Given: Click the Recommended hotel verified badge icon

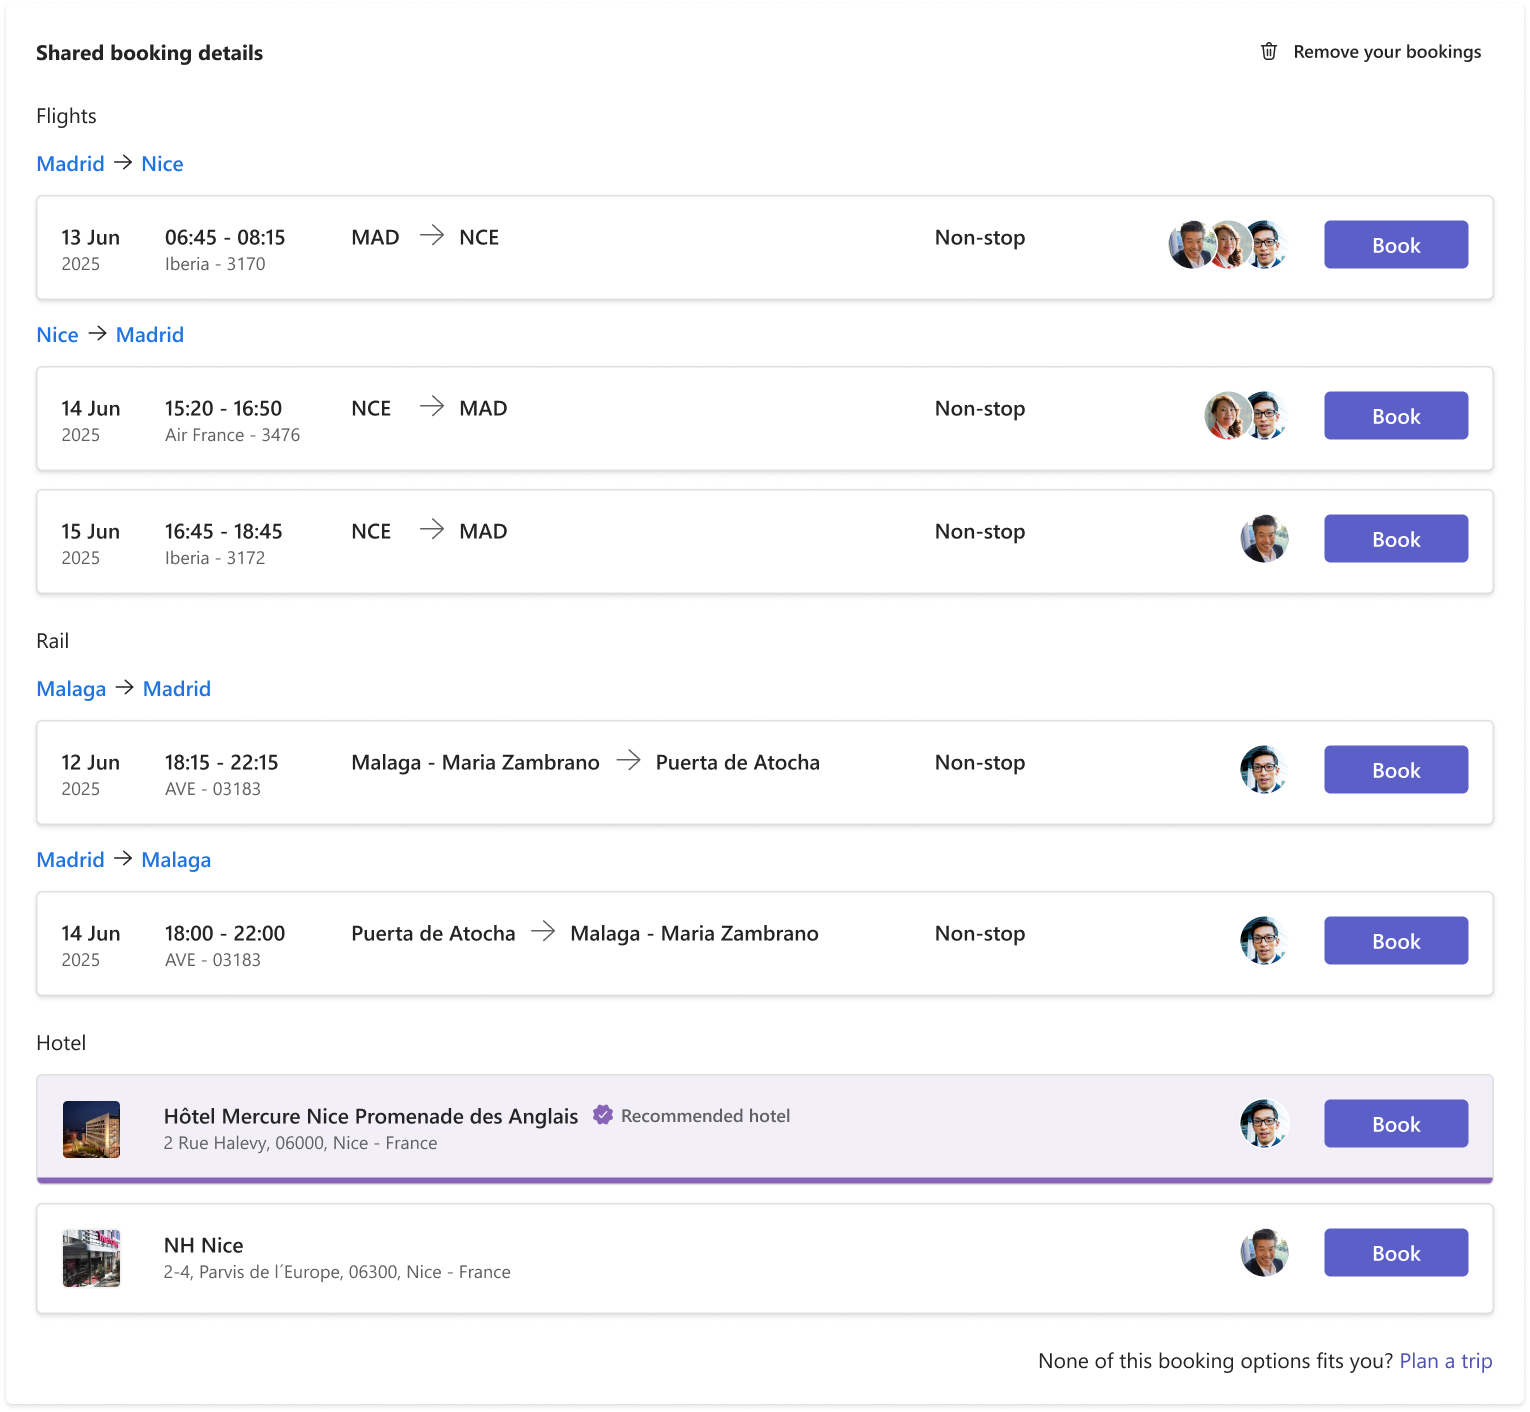Looking at the screenshot, I should 602,1115.
